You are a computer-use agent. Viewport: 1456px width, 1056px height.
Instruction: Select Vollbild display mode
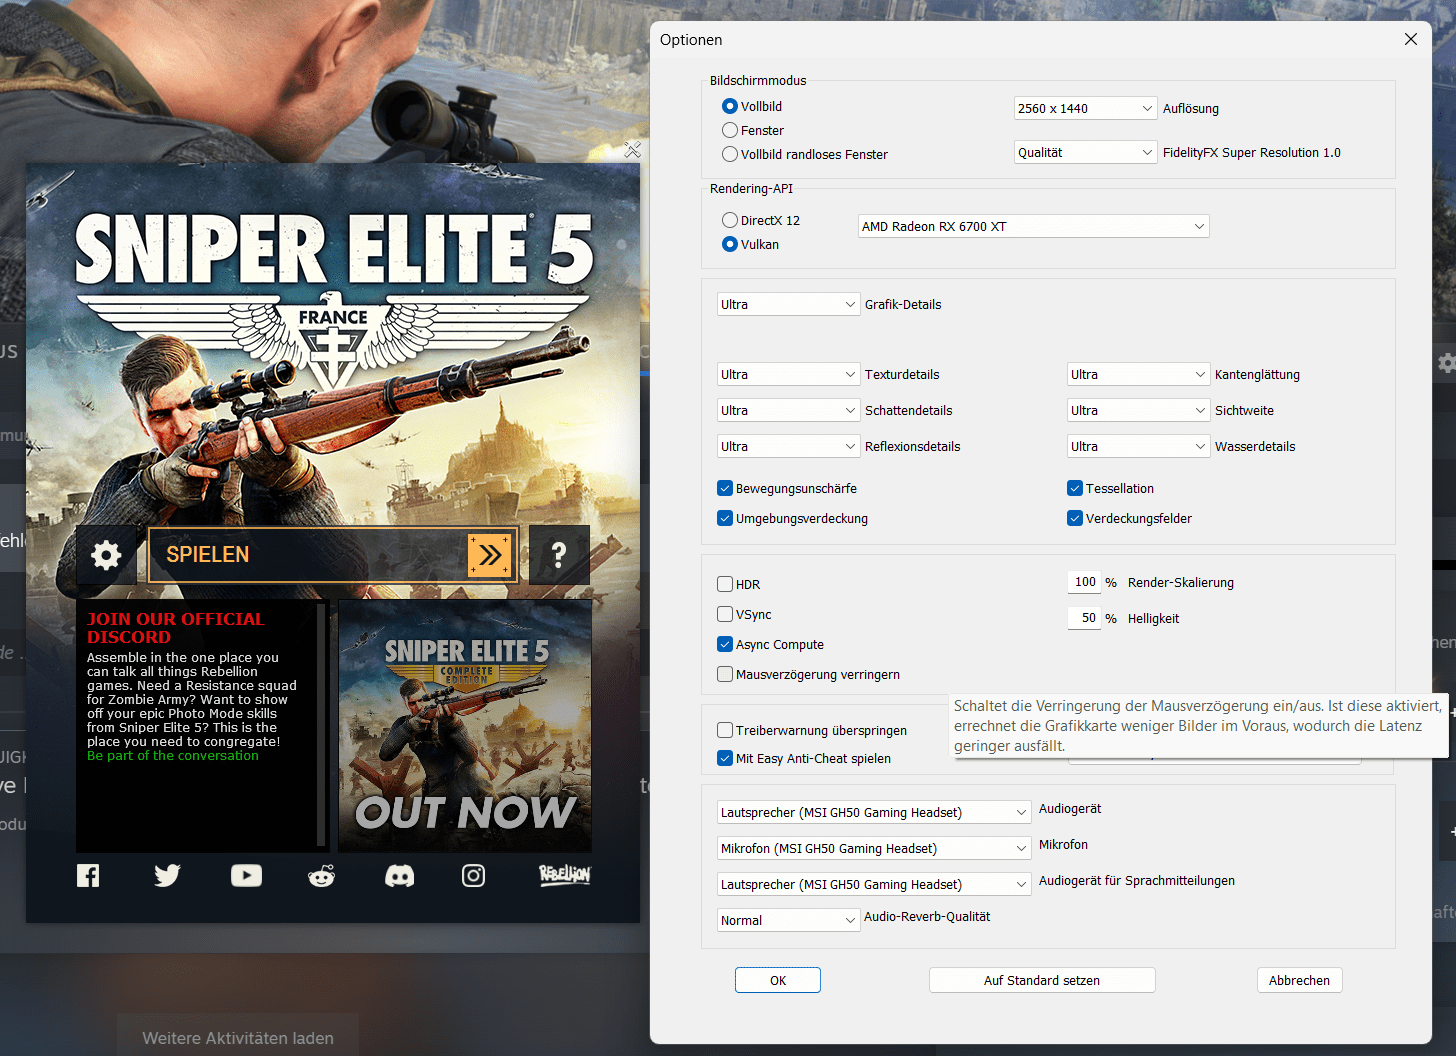[730, 106]
